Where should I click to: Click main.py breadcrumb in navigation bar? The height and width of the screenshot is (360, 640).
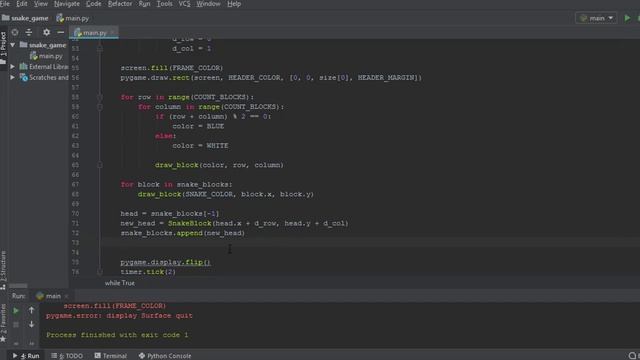click(x=73, y=18)
